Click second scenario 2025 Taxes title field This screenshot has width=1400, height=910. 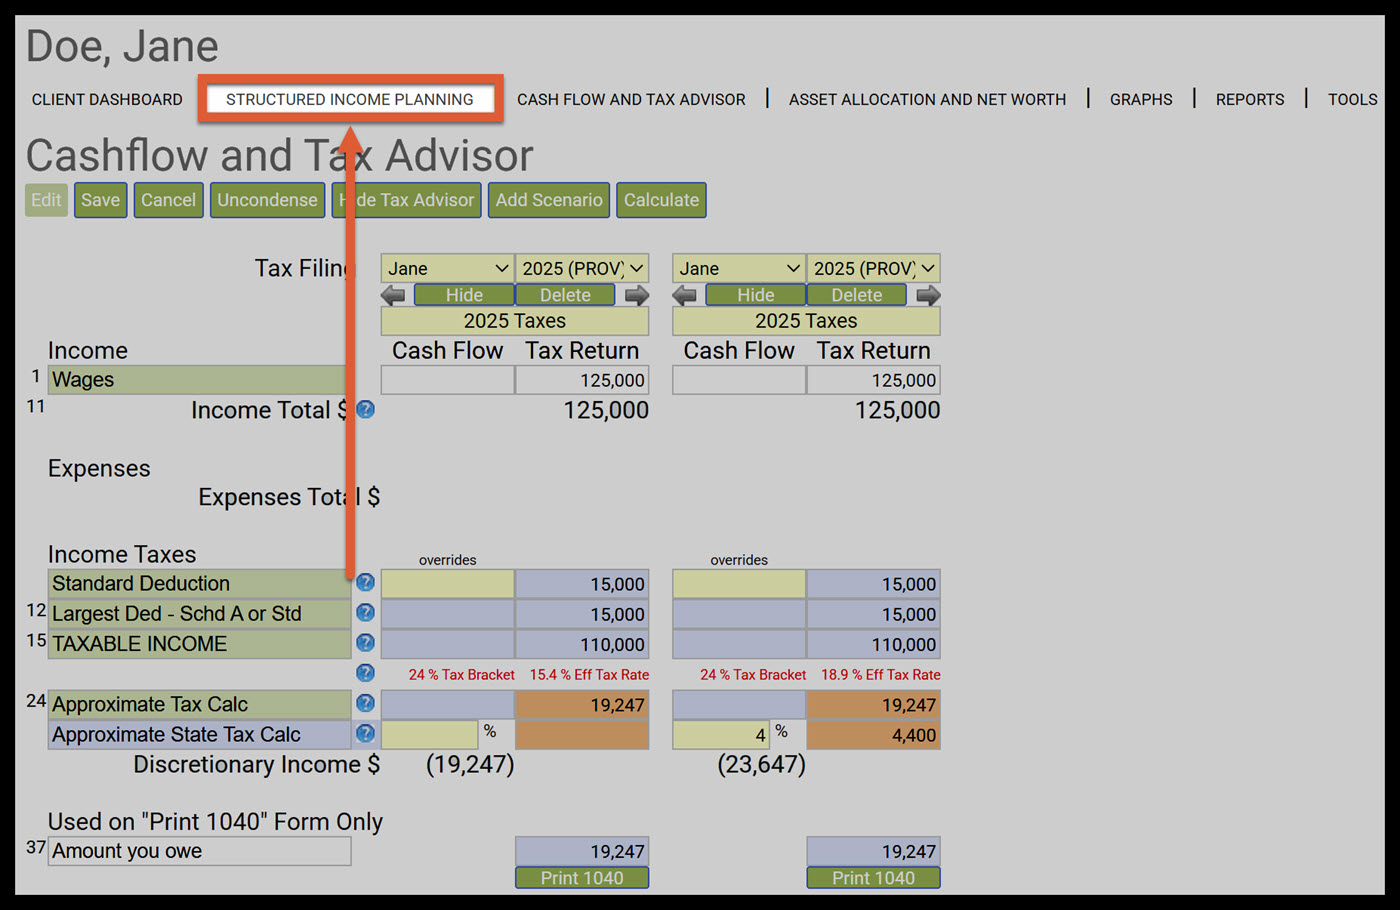click(x=806, y=321)
